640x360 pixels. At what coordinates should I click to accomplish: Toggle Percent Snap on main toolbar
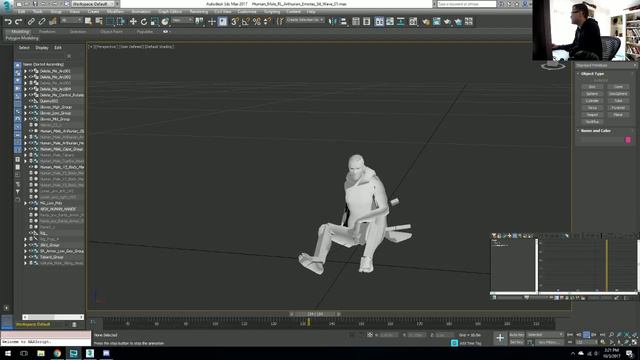[256, 22]
